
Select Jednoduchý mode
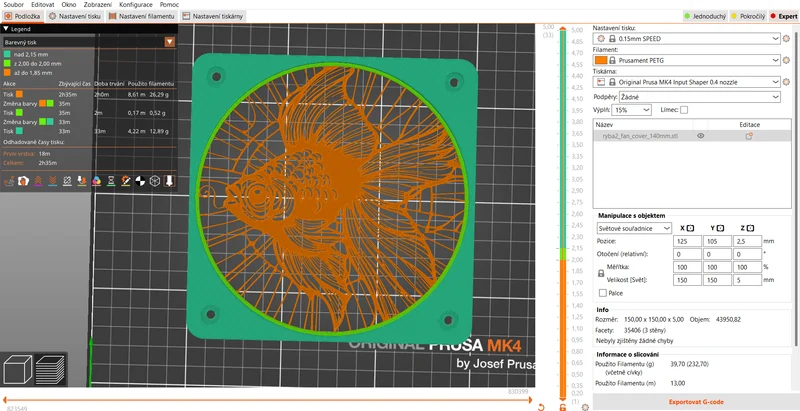pos(705,16)
